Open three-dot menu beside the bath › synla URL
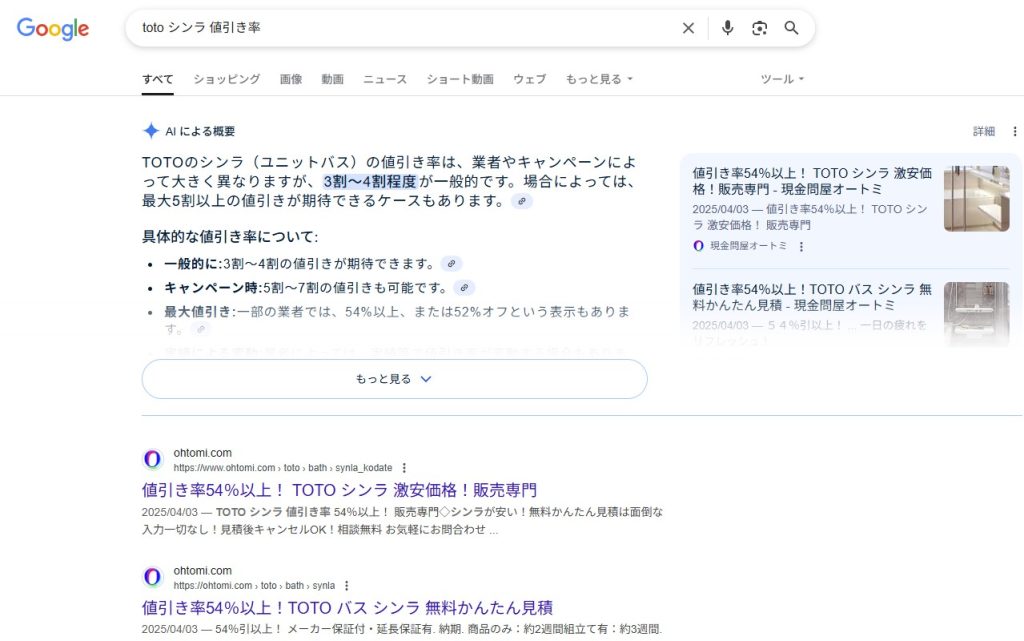Viewport: 1024px width, 641px height. pyautogui.click(x=347, y=586)
